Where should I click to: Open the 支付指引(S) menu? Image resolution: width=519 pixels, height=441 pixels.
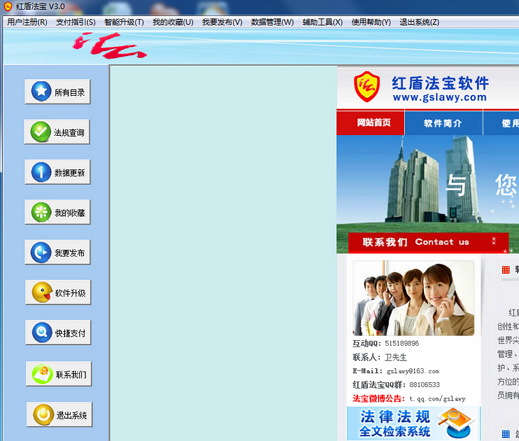[76, 22]
